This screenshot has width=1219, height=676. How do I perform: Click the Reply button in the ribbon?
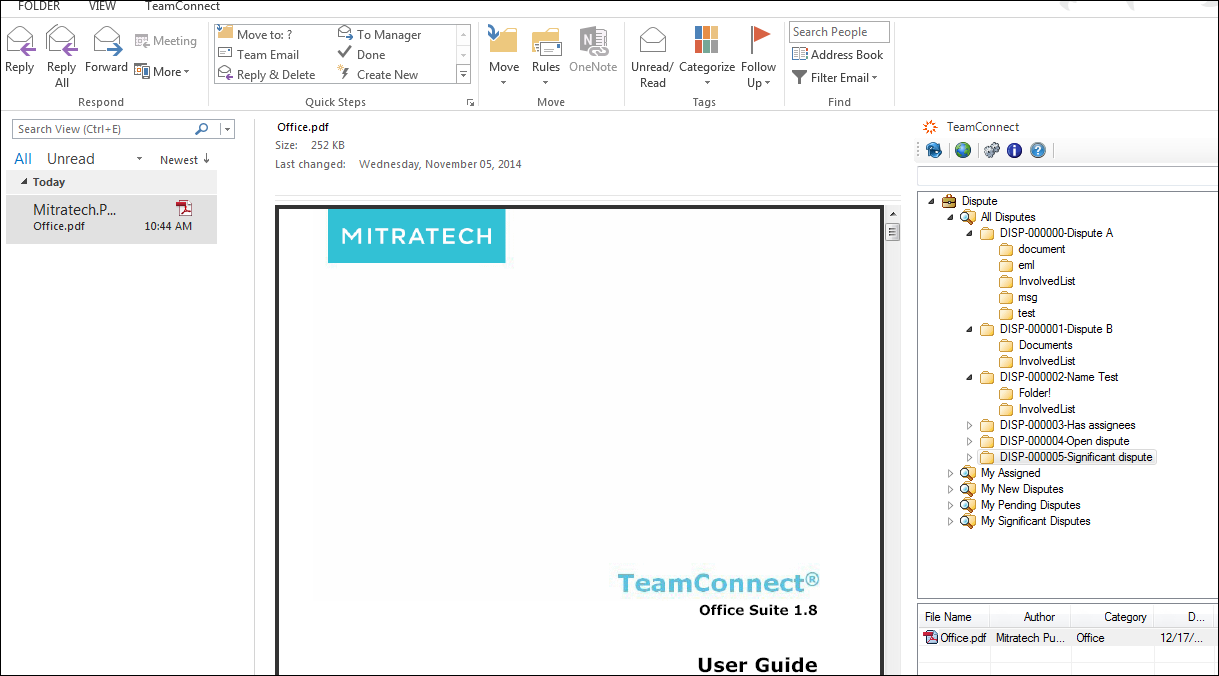[20, 52]
